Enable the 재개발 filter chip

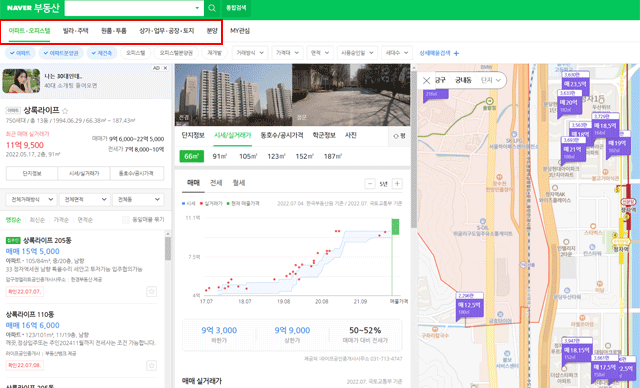214,53
